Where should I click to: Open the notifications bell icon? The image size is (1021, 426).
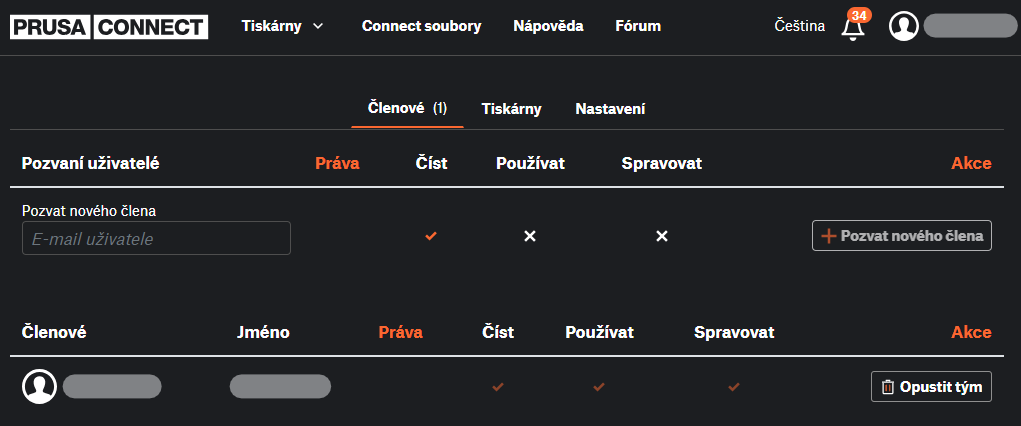tap(852, 29)
